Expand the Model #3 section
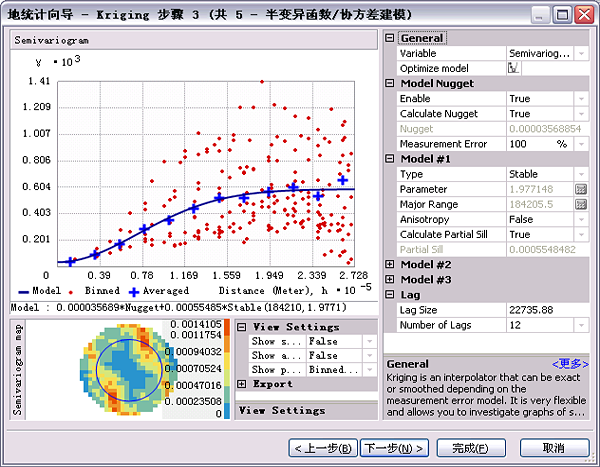This screenshot has height=467, width=600. [390, 279]
